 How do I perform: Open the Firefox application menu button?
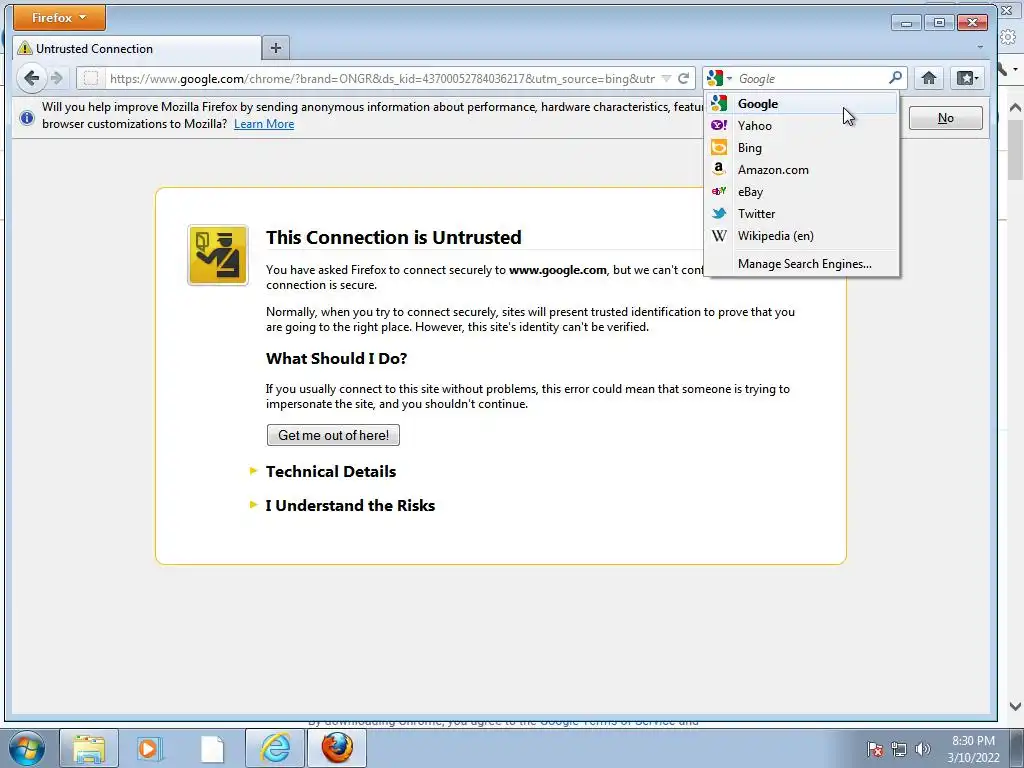pos(59,18)
